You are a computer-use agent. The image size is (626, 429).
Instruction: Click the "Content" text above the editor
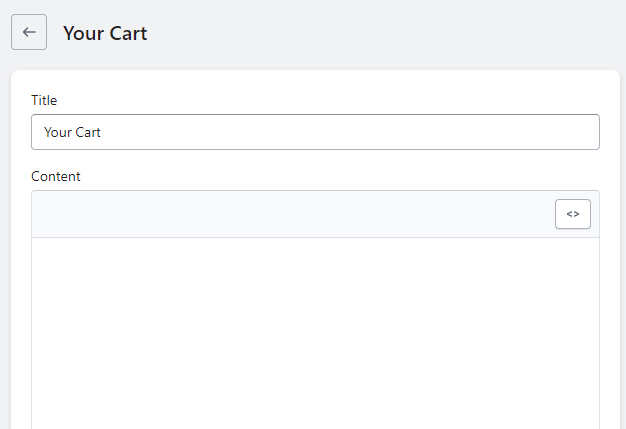pos(56,176)
